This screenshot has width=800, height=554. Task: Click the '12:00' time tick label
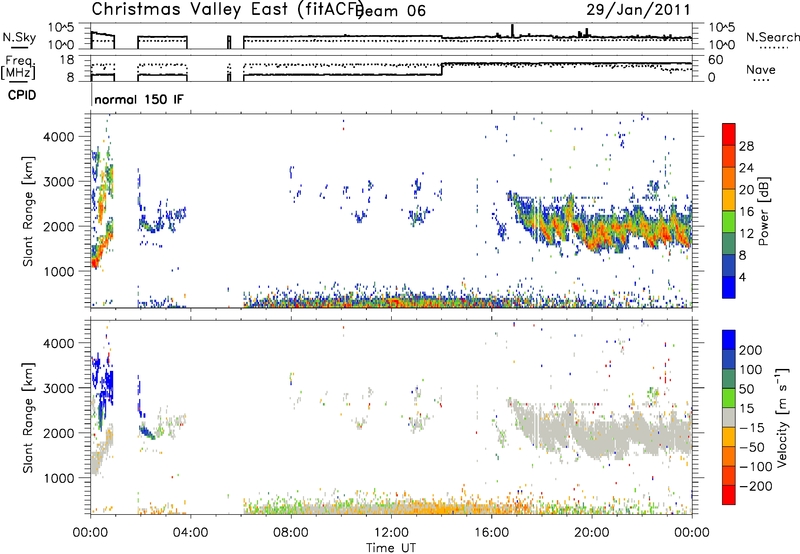(x=391, y=533)
